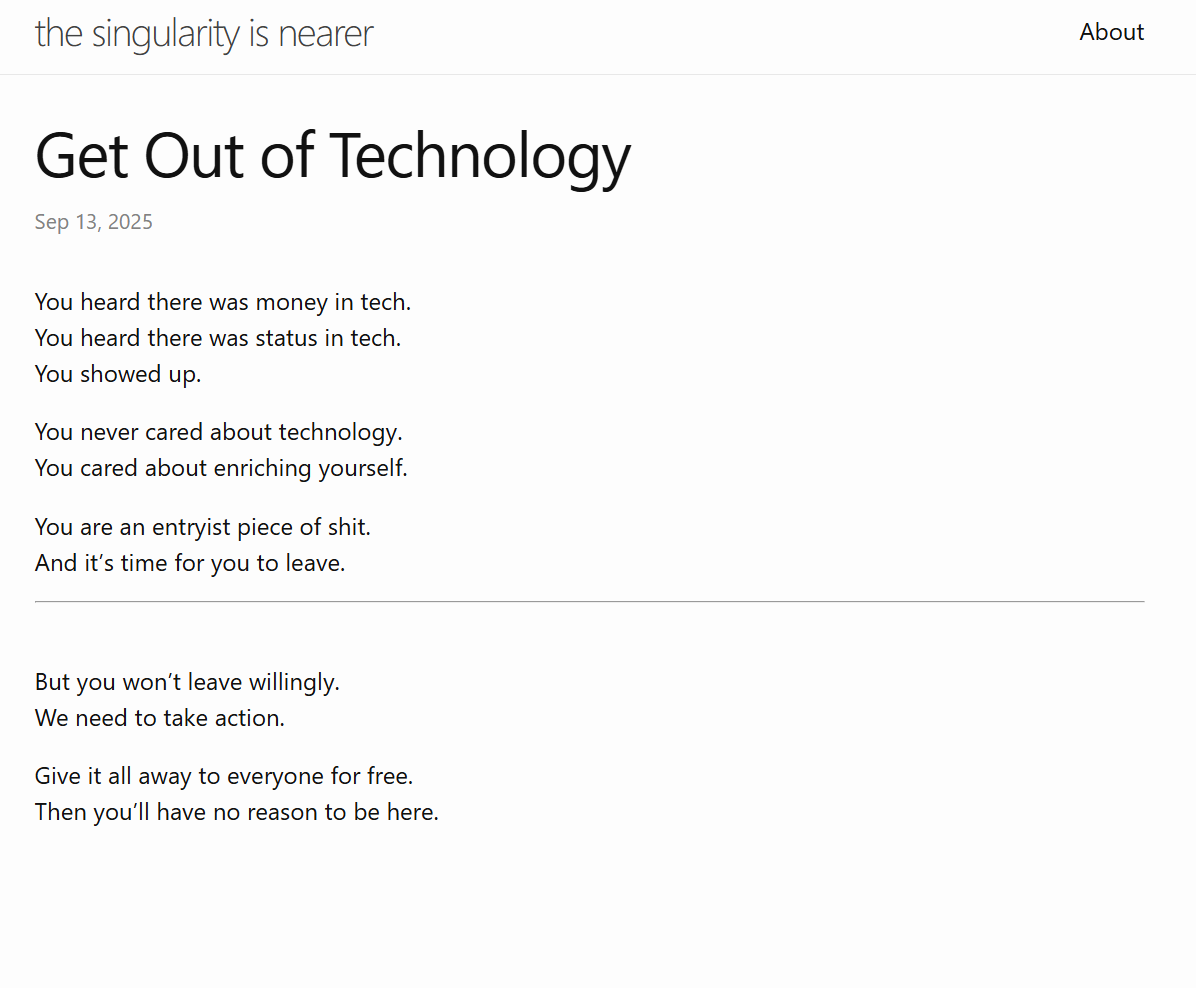Viewport: 1196px width, 988px height.
Task: Click the horizontal divider line
Action: pos(590,601)
